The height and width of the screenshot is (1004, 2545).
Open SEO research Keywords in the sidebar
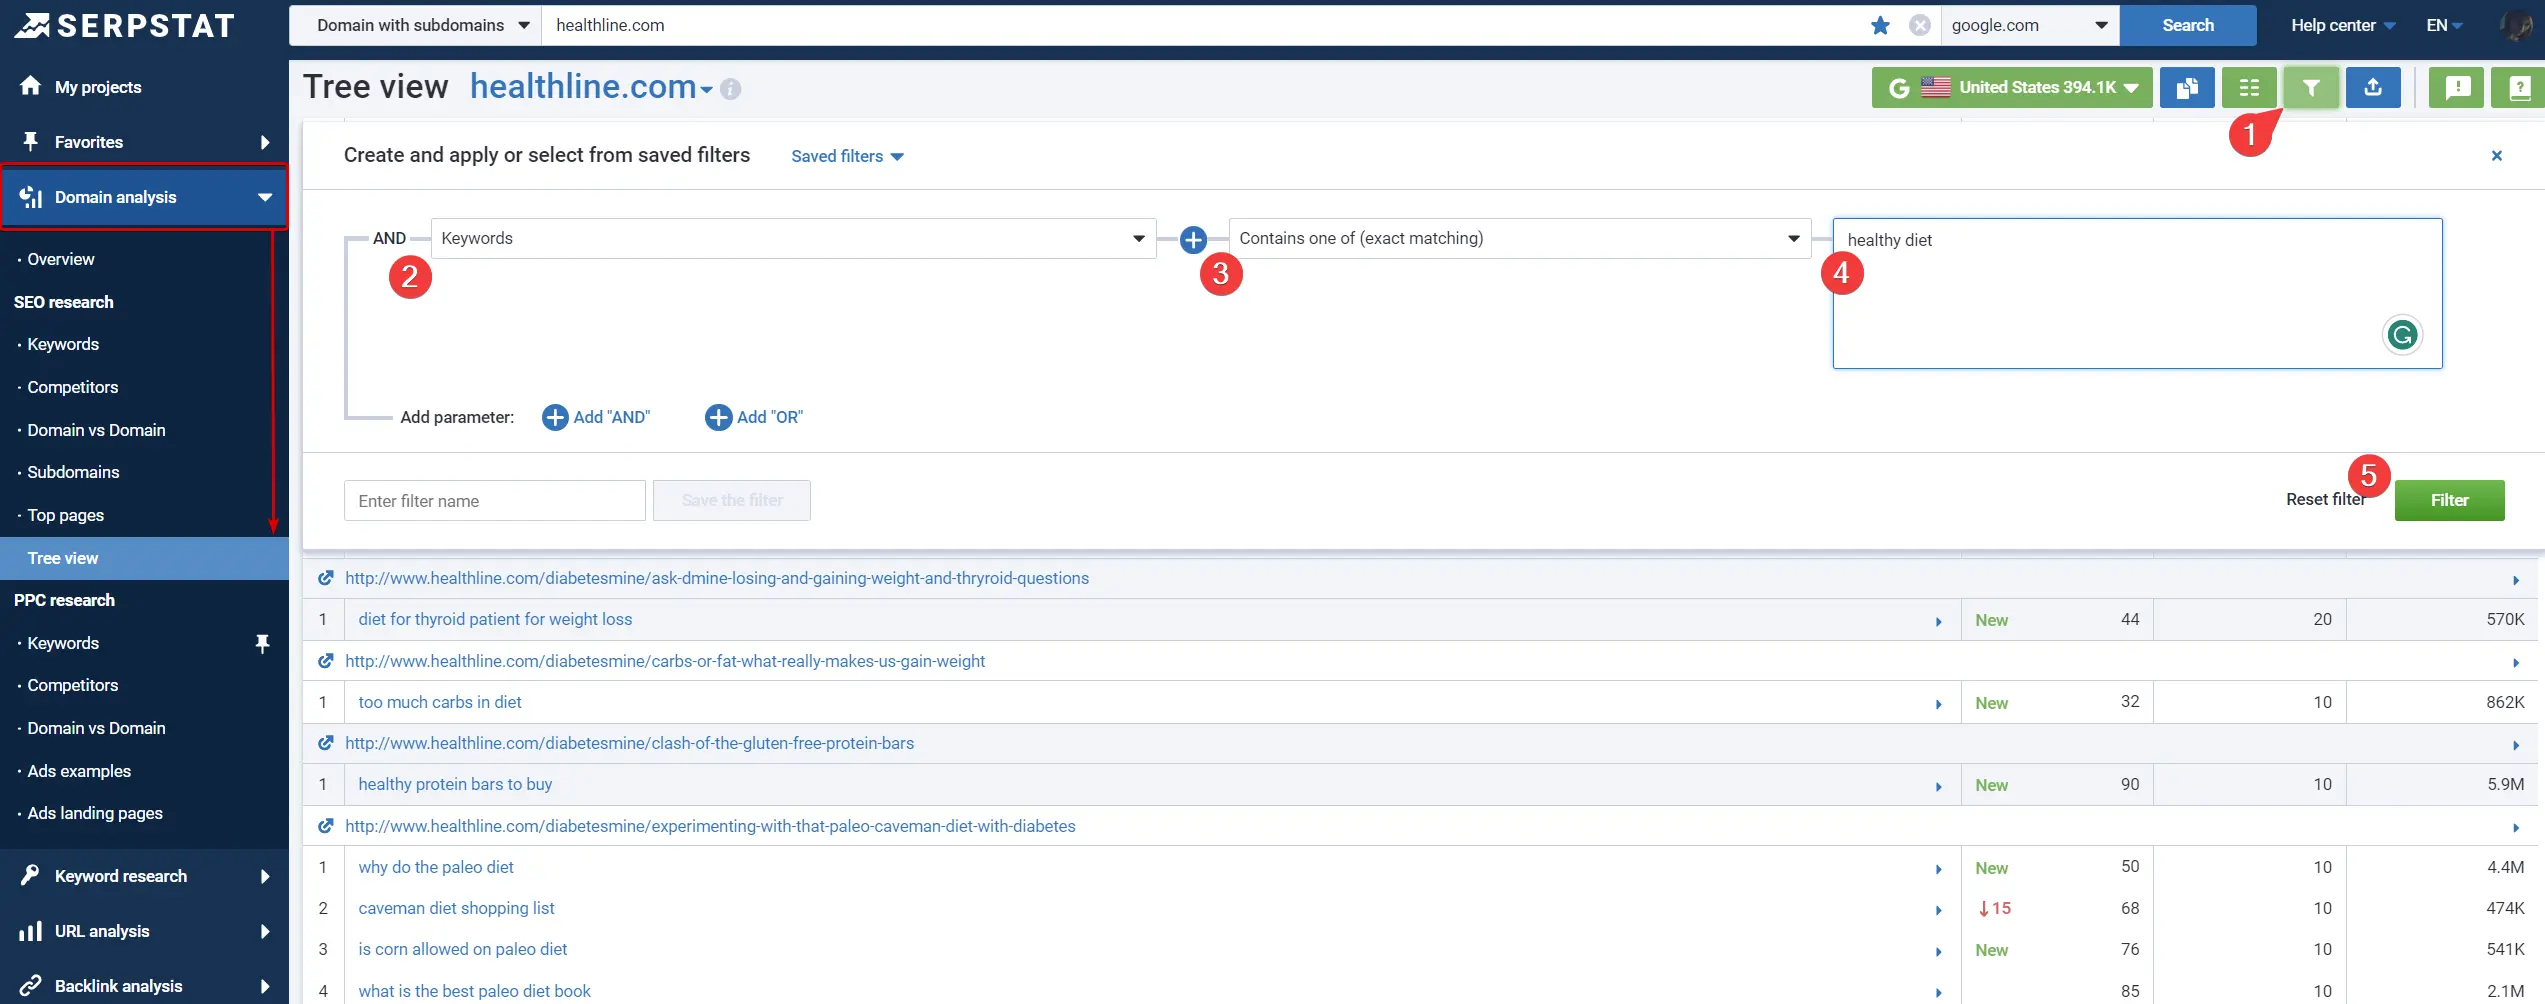click(63, 344)
